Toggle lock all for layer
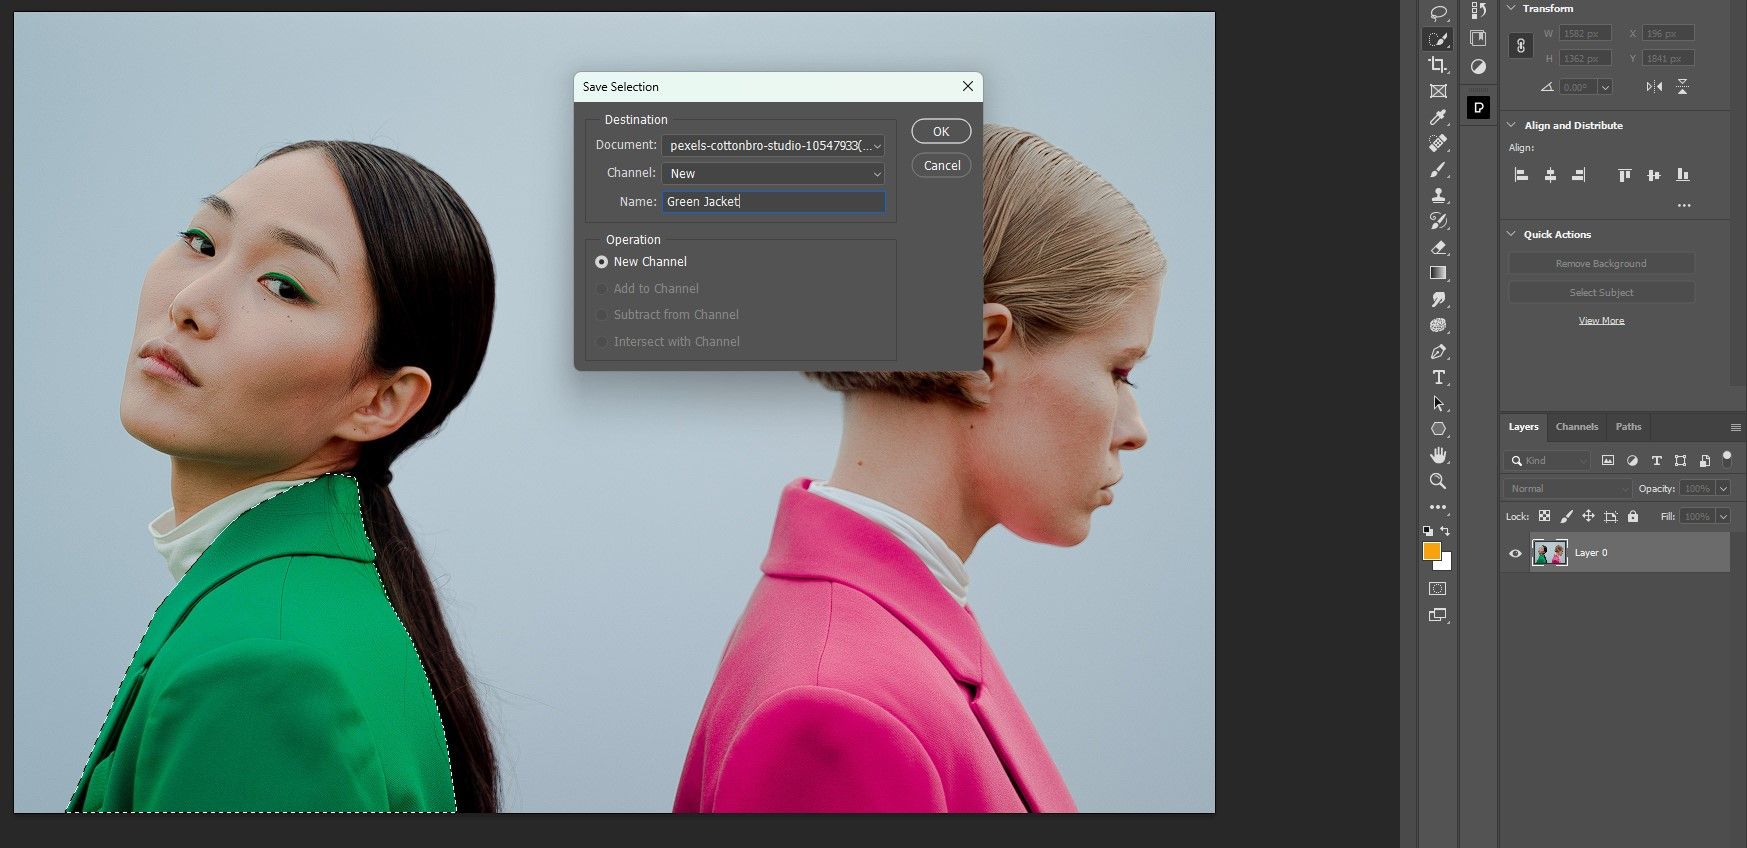 click(1633, 517)
